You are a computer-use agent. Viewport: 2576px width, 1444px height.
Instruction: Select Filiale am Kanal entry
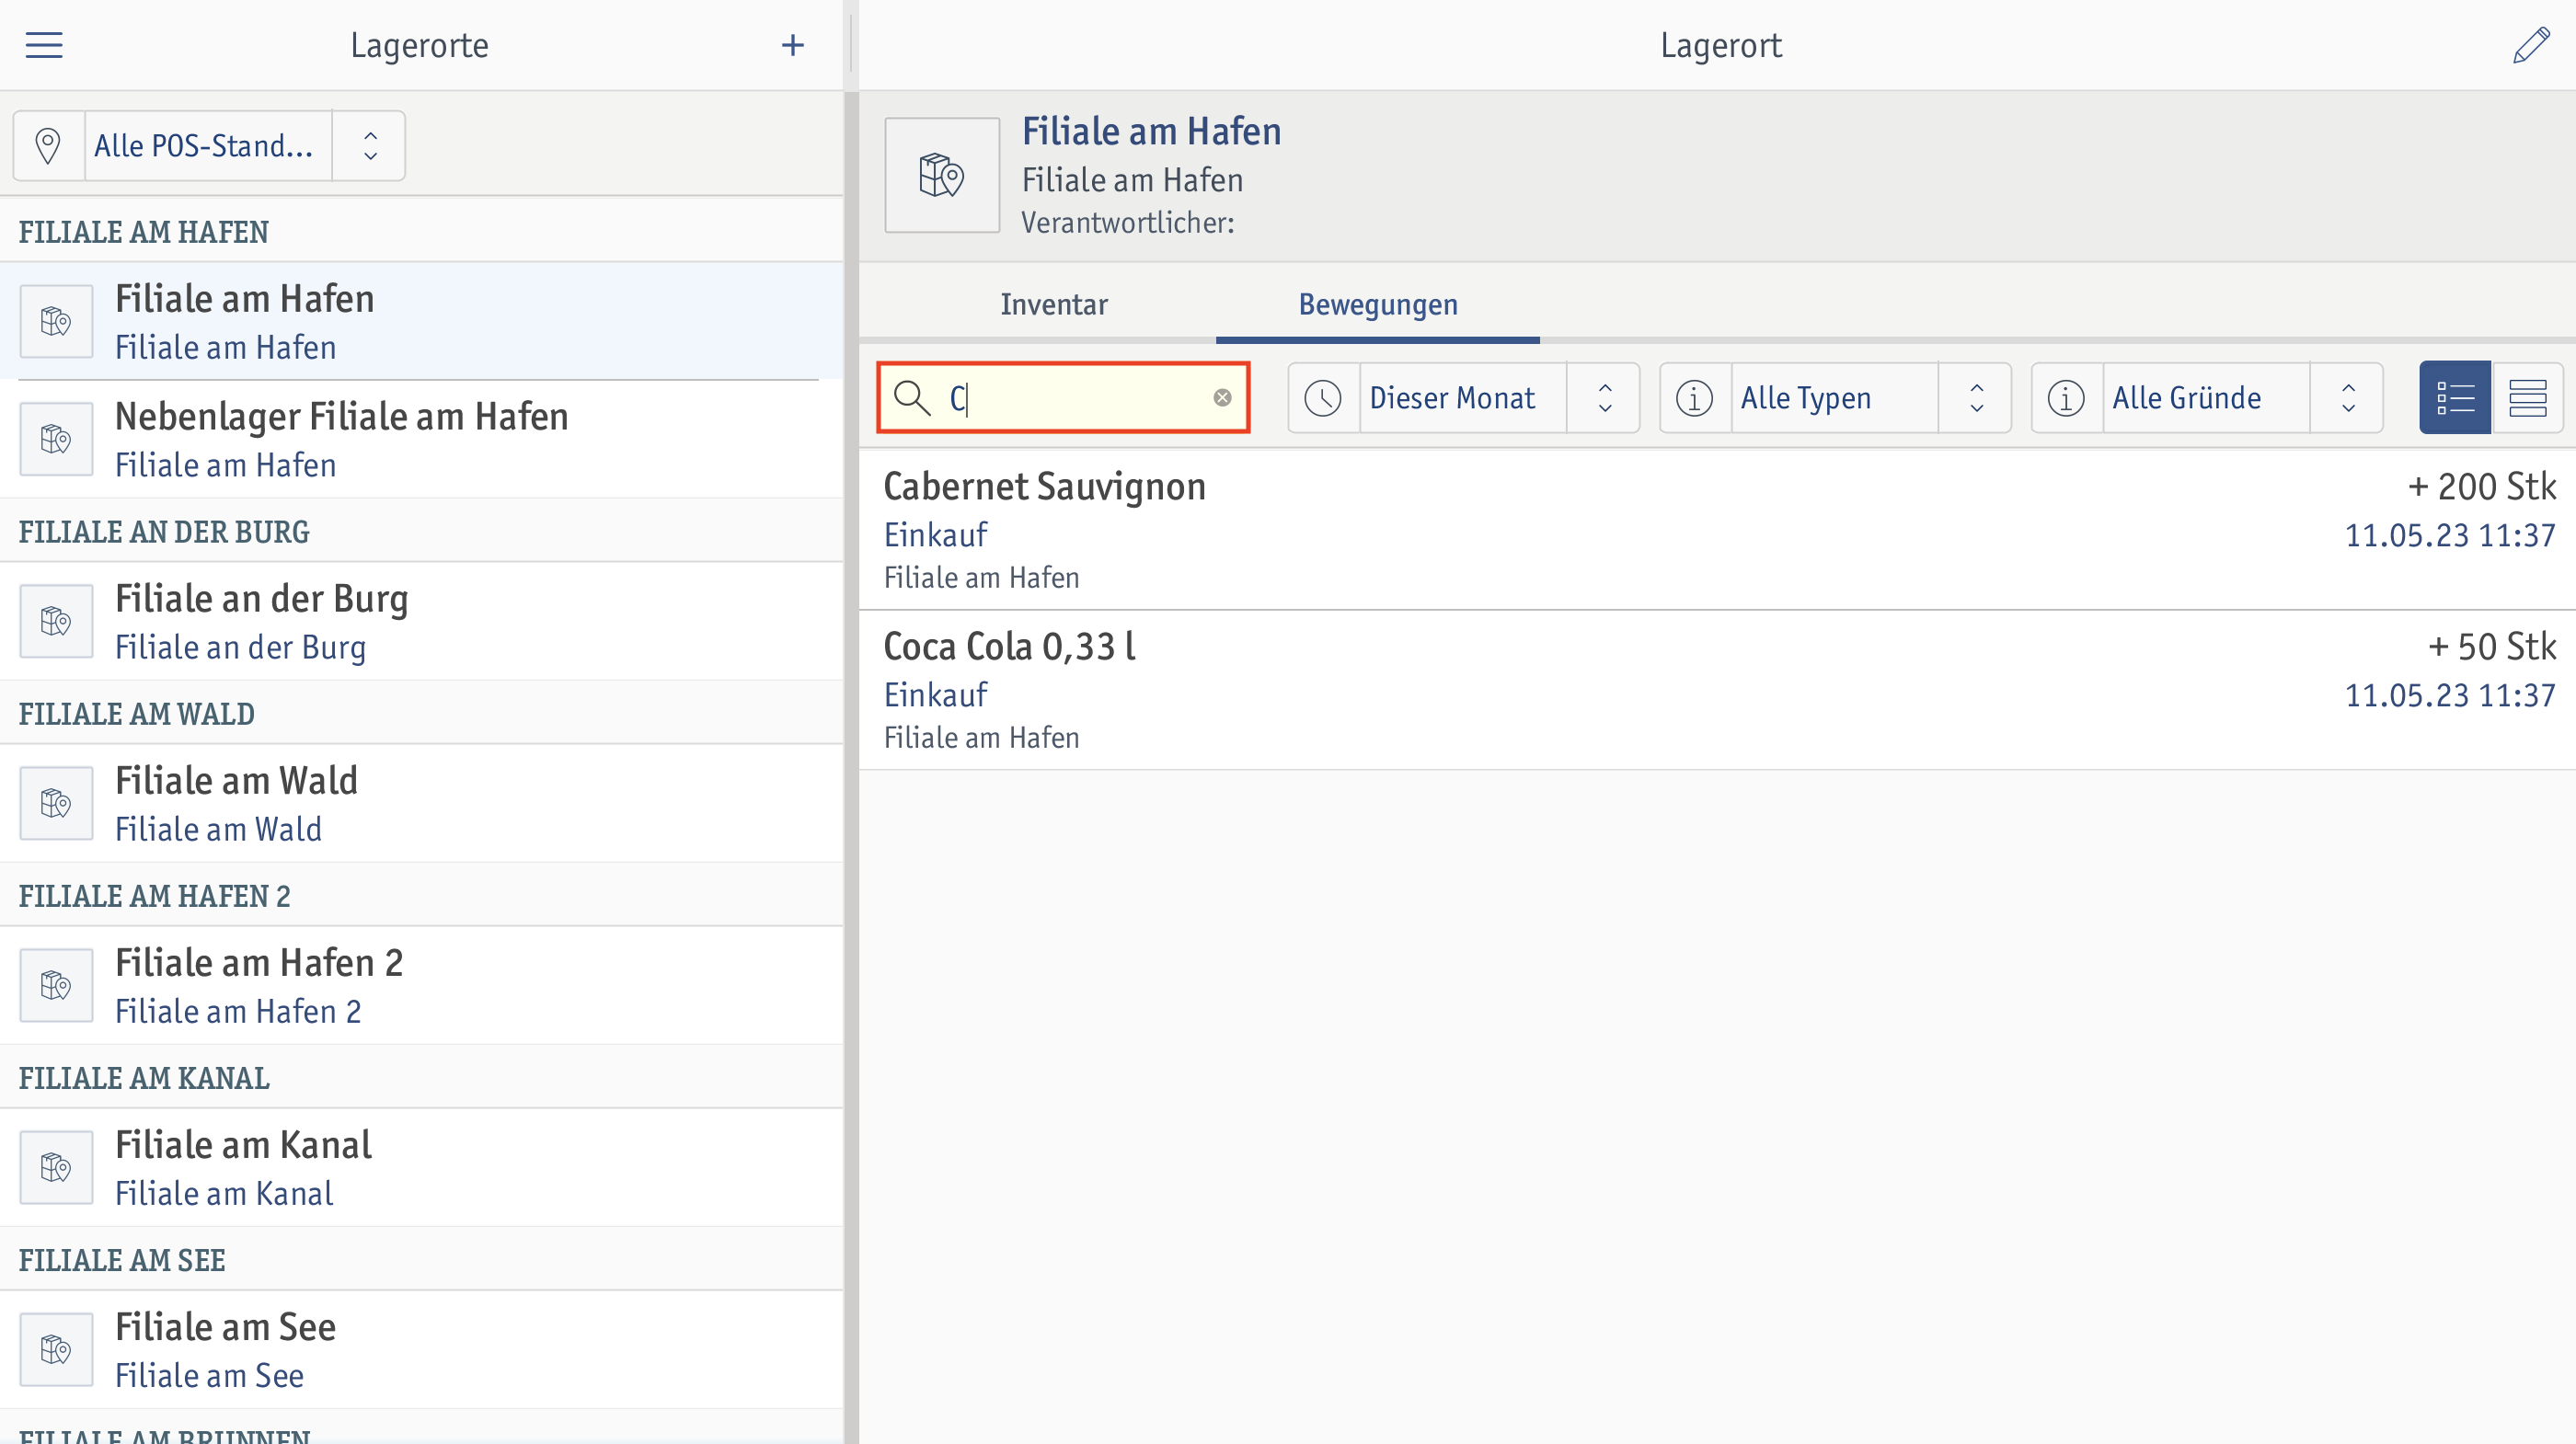coord(421,1167)
